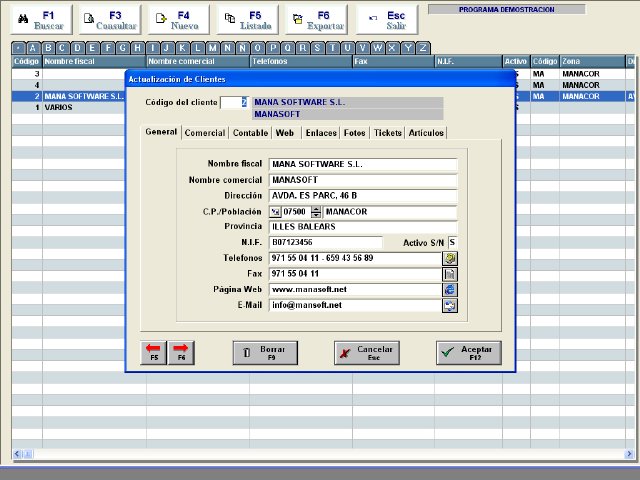This screenshot has width=640, height=480.
Task: Filter clients by letter A
Action: (33, 48)
